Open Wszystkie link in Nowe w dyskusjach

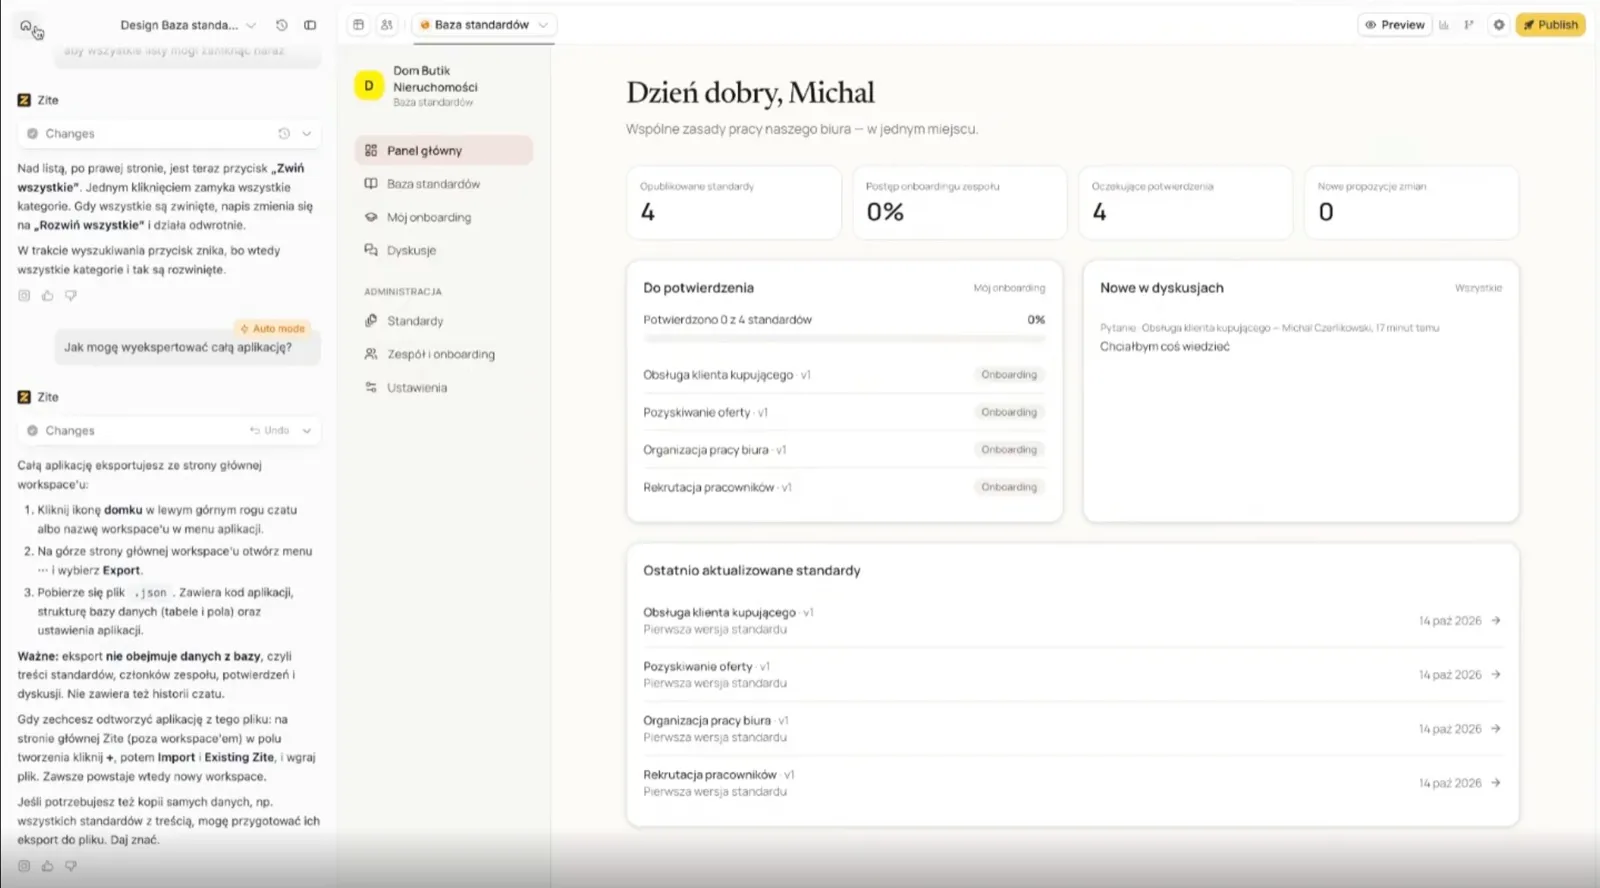click(1478, 288)
